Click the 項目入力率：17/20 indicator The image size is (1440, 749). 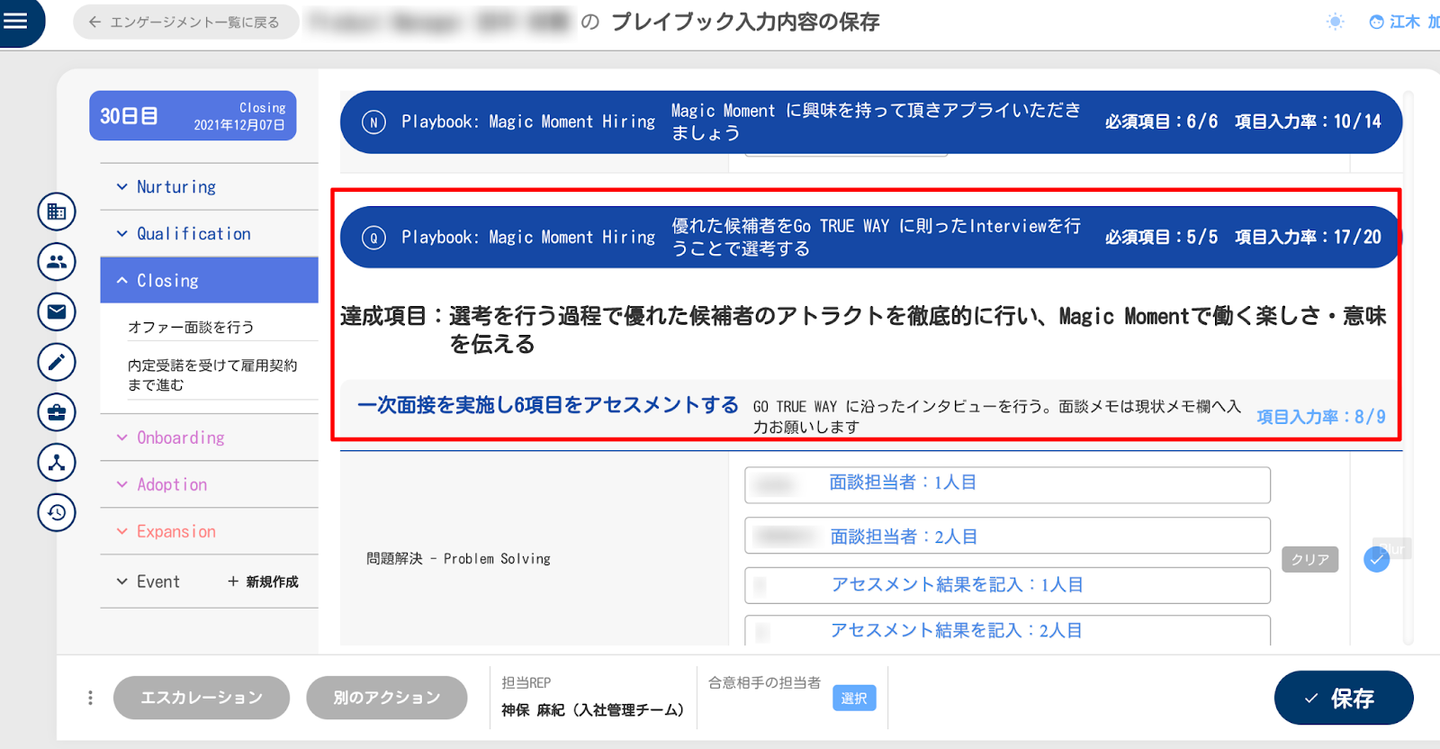click(1308, 238)
